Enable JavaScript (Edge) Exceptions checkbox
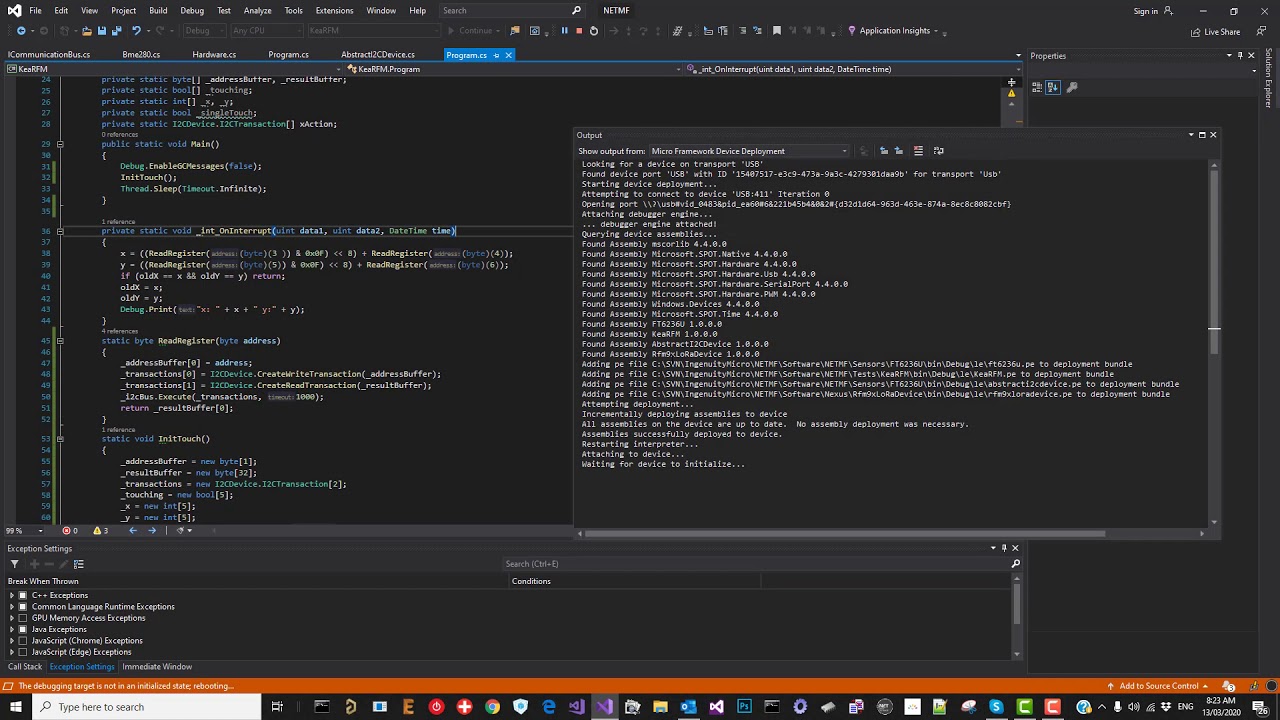Screen dimensions: 1280x720 click(23, 652)
